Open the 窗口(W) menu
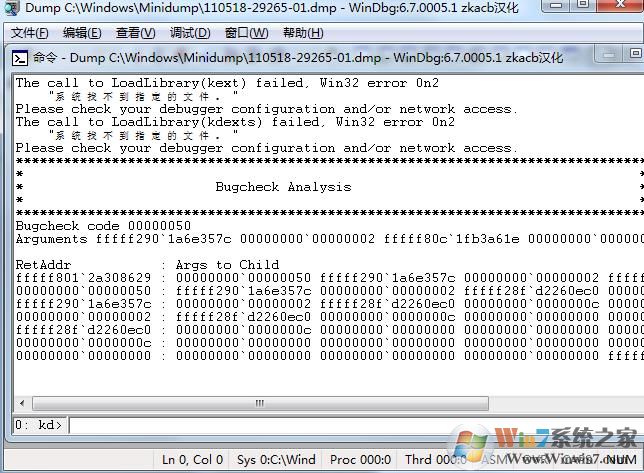644x473 pixels. click(246, 33)
